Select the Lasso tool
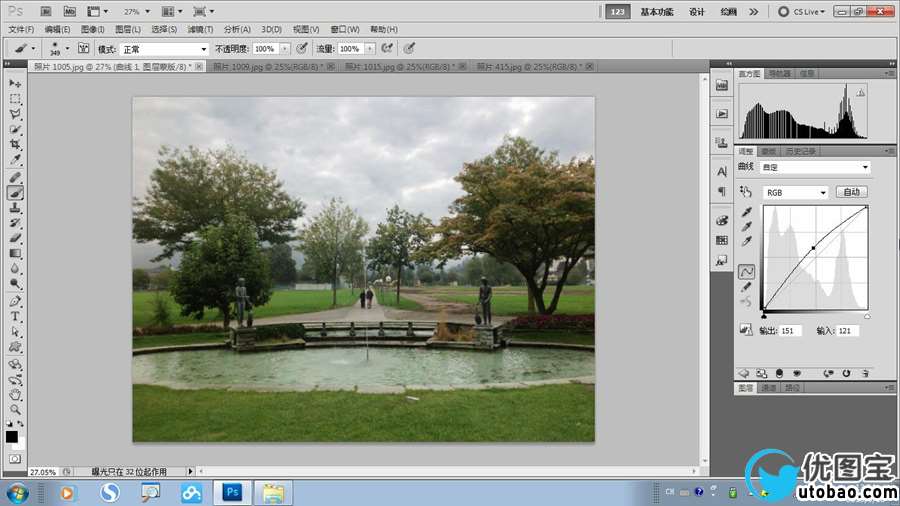Screen dimensions: 900x506 point(15,114)
